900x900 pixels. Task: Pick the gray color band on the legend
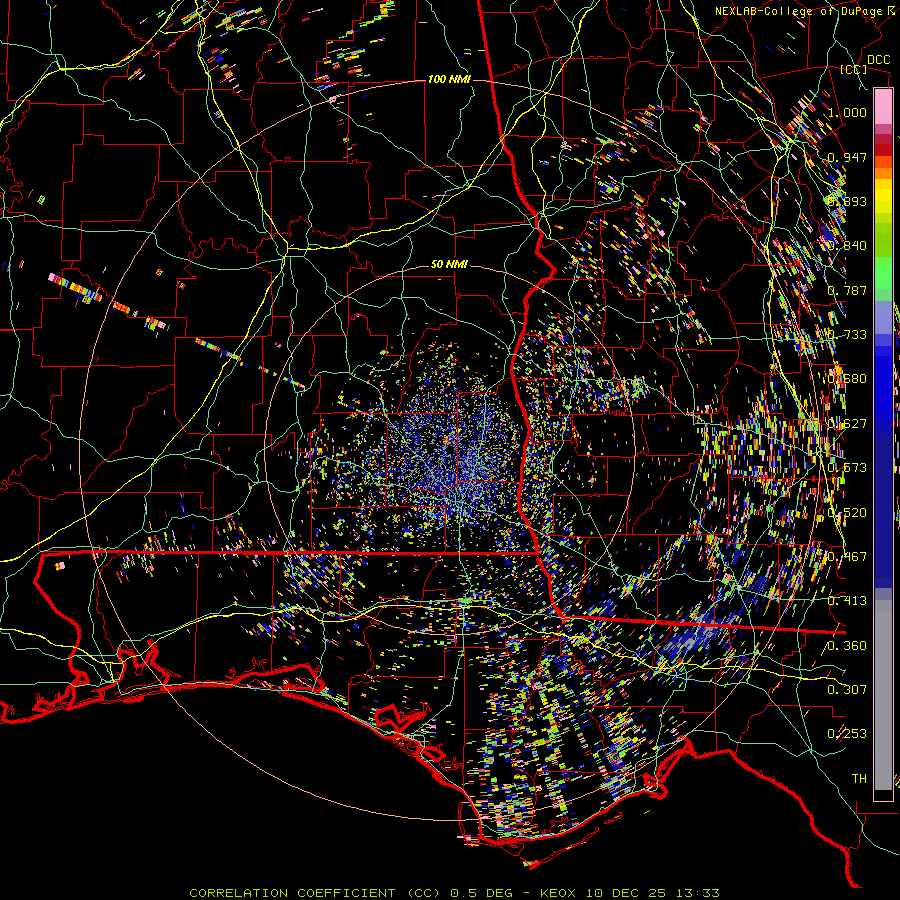[883, 695]
